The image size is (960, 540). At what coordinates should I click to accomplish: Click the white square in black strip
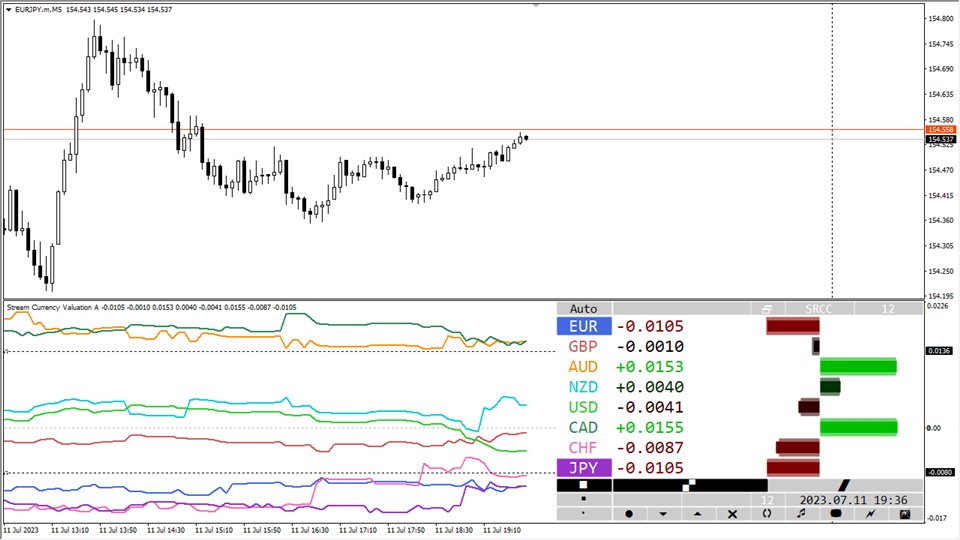[x=583, y=485]
